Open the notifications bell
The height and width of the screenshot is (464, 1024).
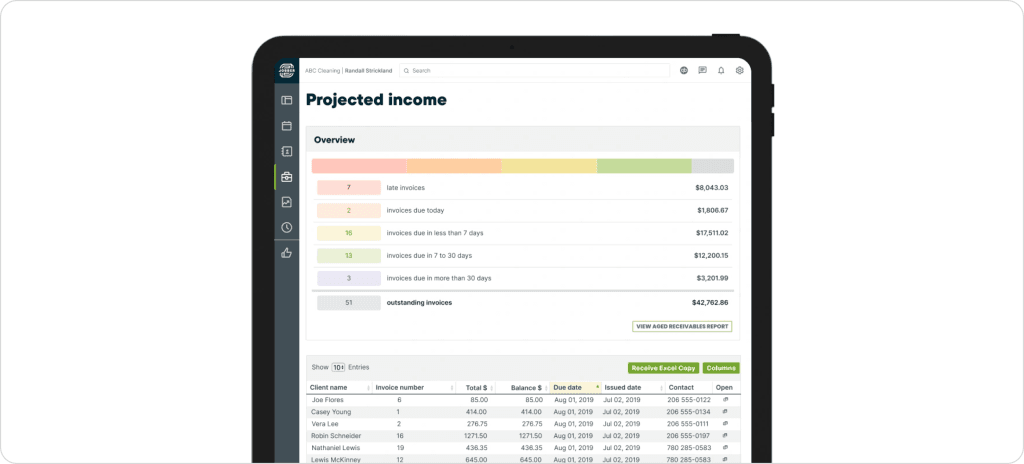[721, 71]
